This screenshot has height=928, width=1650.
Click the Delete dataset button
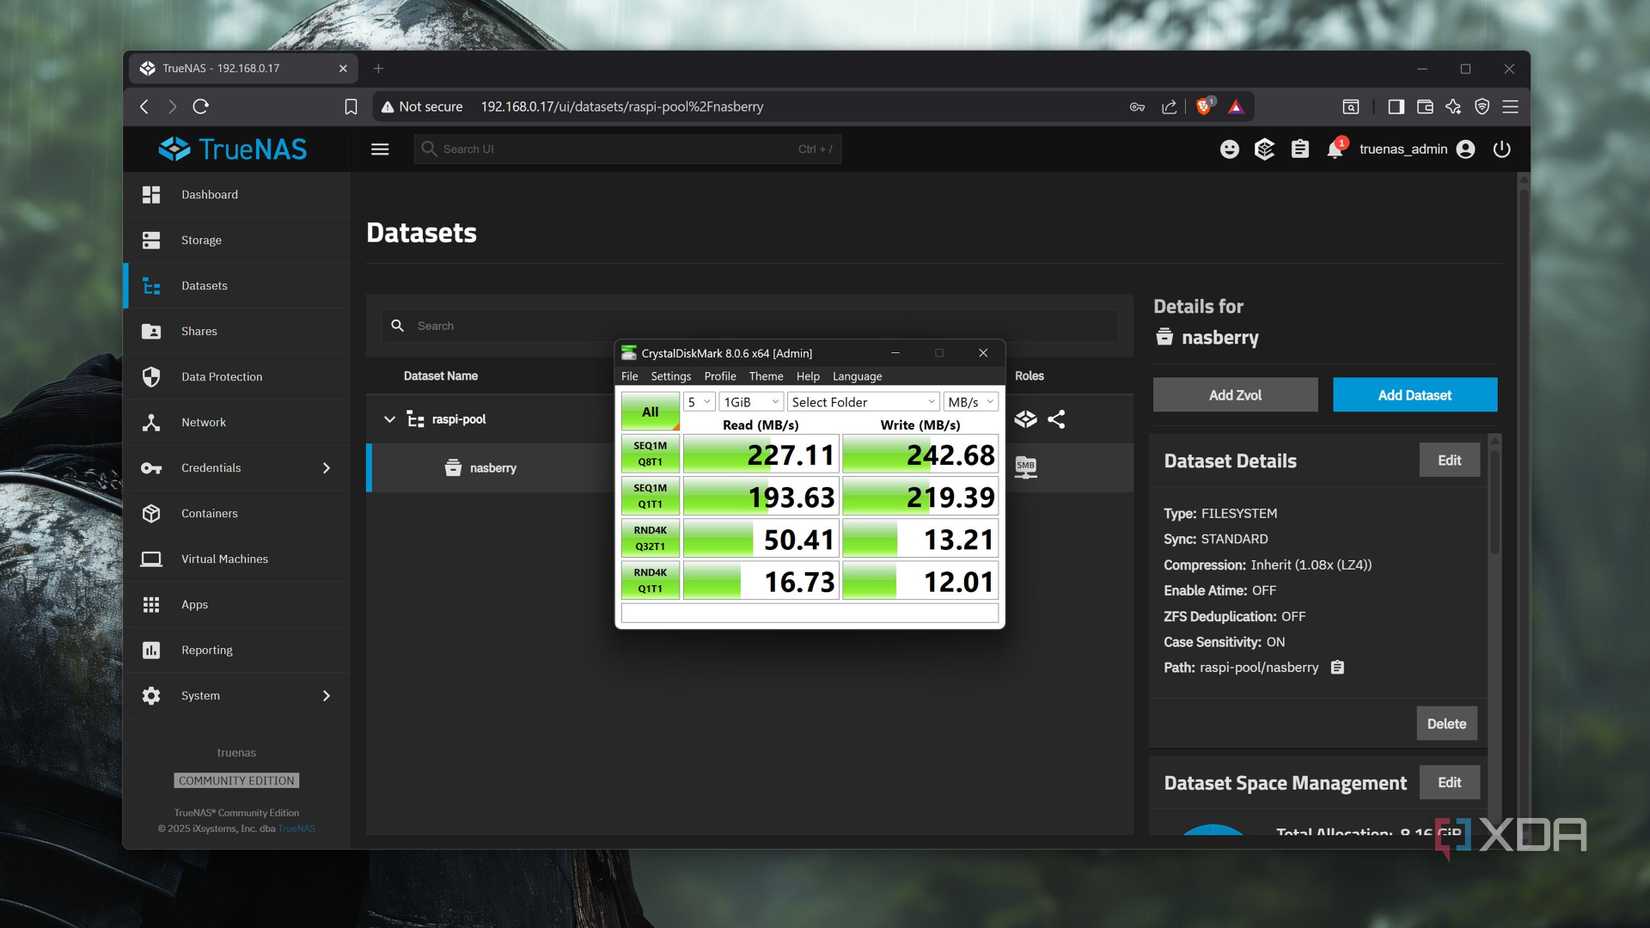(x=1446, y=724)
